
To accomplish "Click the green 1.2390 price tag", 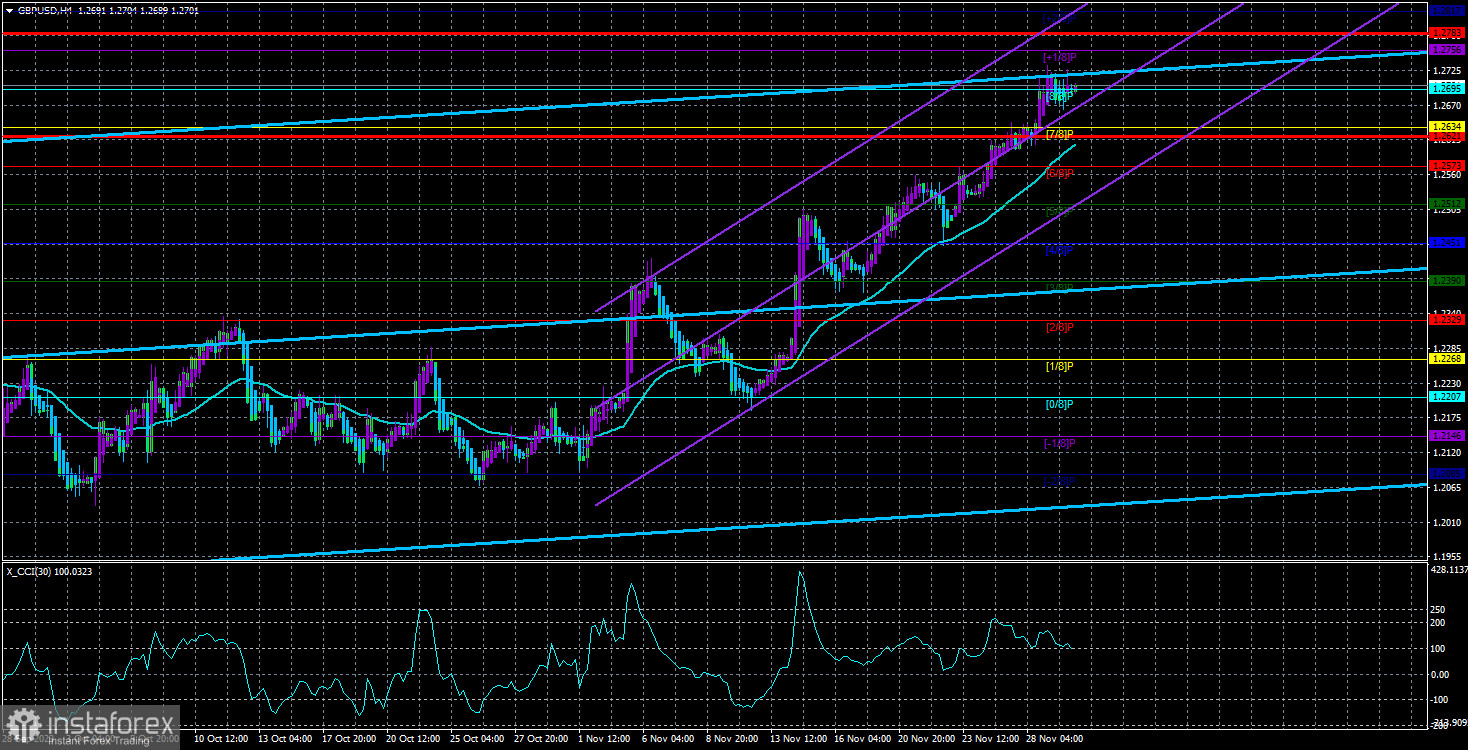I will tap(1447, 281).
